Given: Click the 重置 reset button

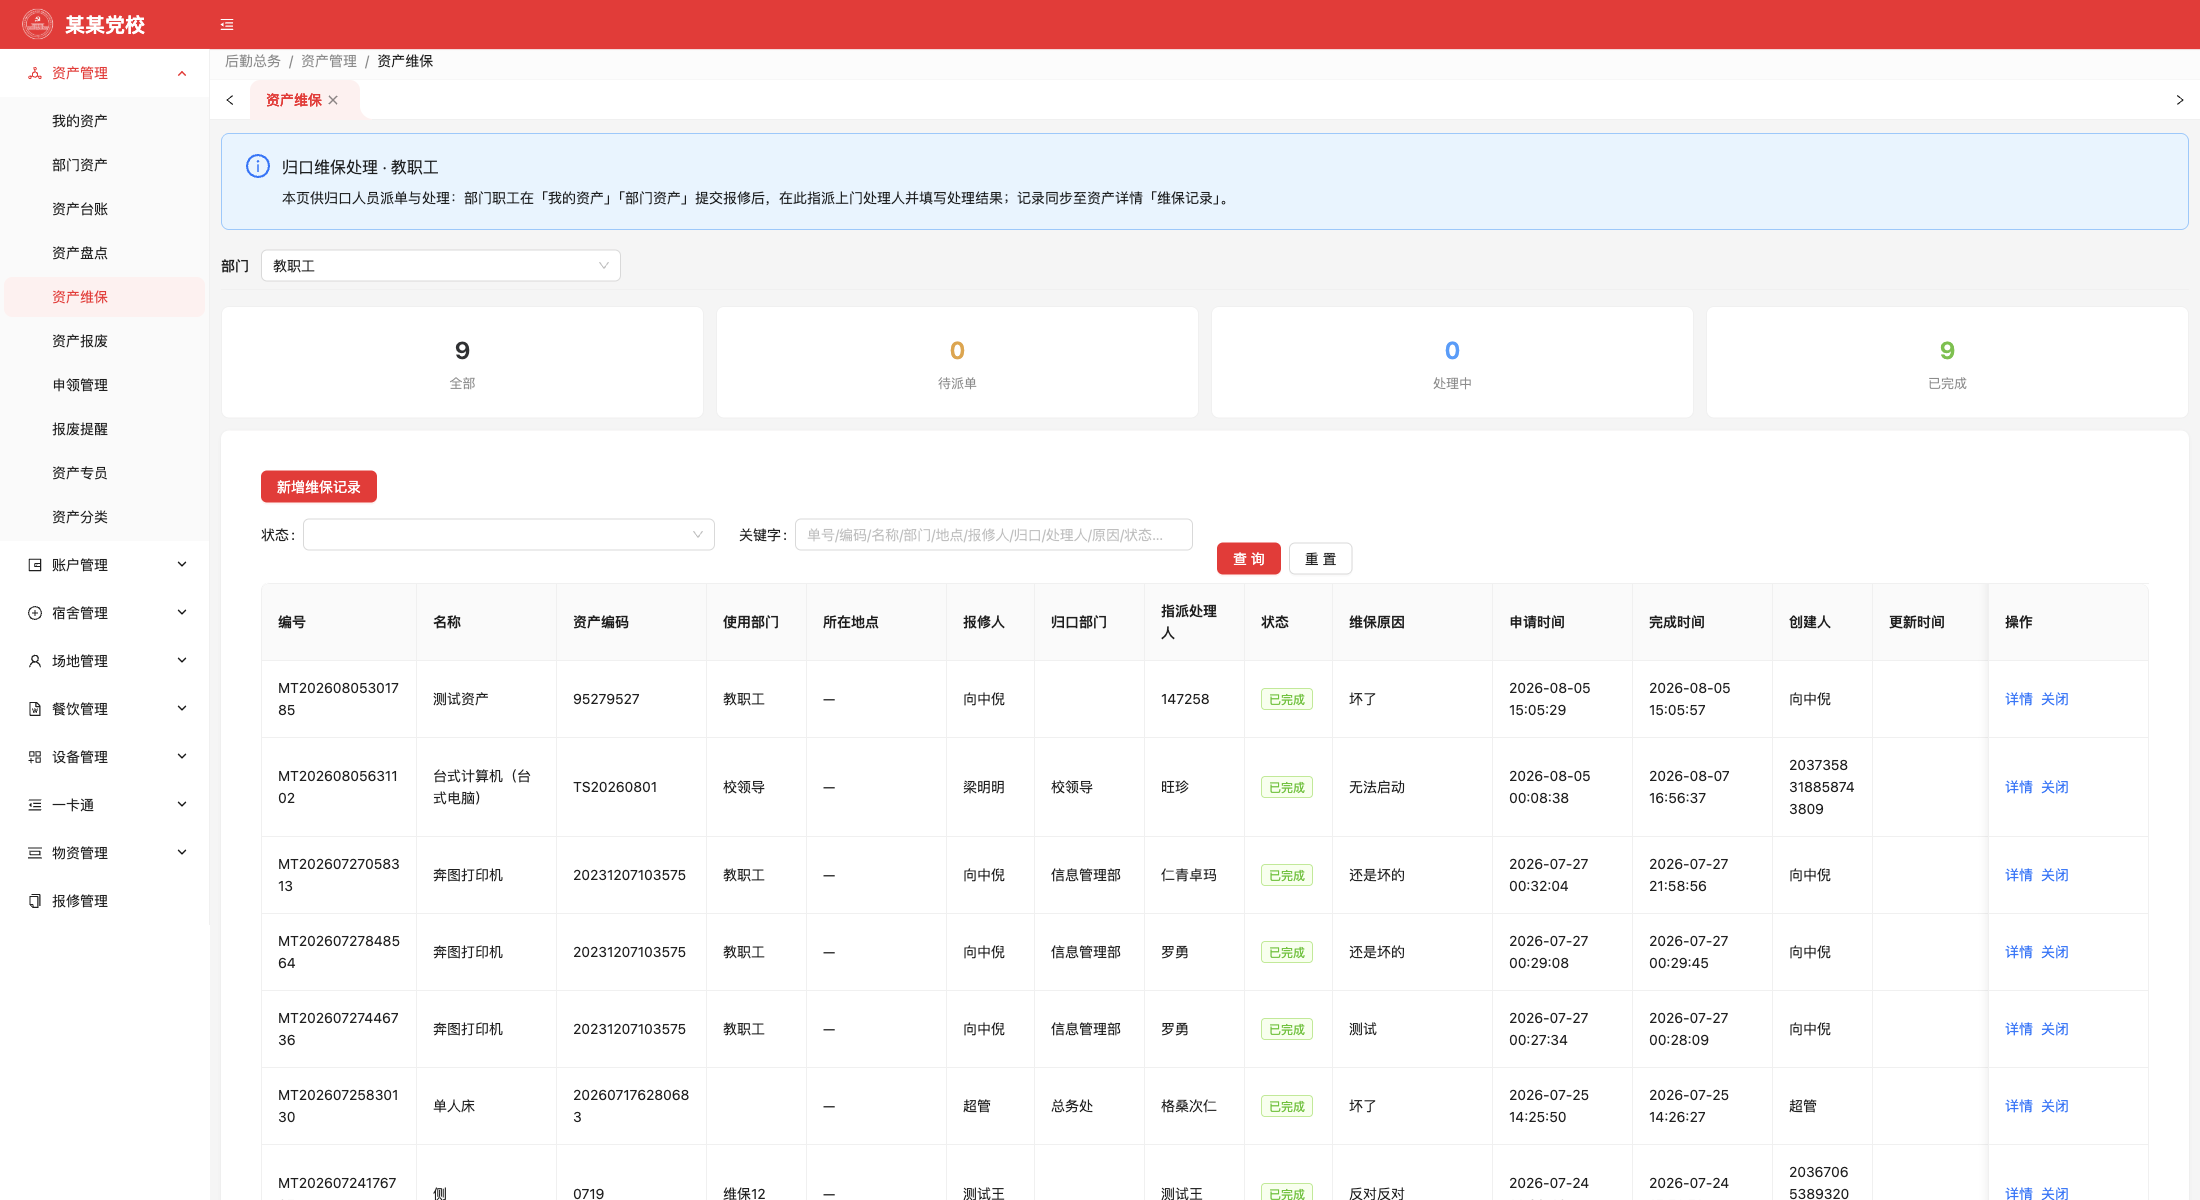Looking at the screenshot, I should pos(1321,559).
